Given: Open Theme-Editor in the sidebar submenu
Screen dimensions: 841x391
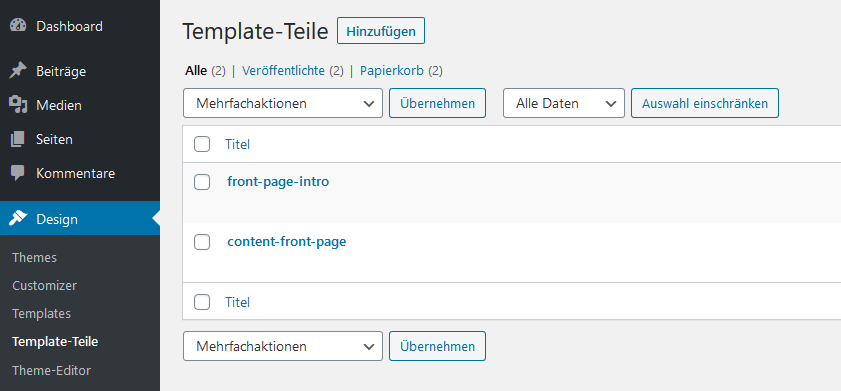Looking at the screenshot, I should pos(51,371).
